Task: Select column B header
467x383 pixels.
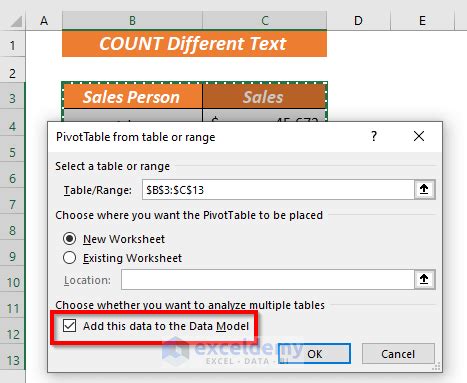Action: pos(132,21)
